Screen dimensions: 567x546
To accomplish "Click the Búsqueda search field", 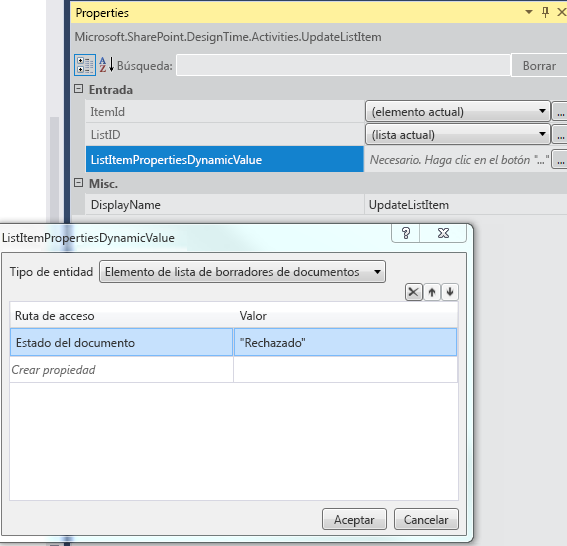I will click(343, 65).
